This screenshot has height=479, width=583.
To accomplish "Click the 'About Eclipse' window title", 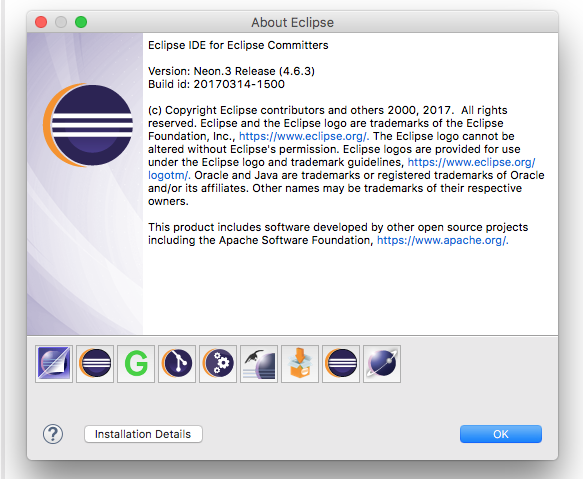I will 292,22.
